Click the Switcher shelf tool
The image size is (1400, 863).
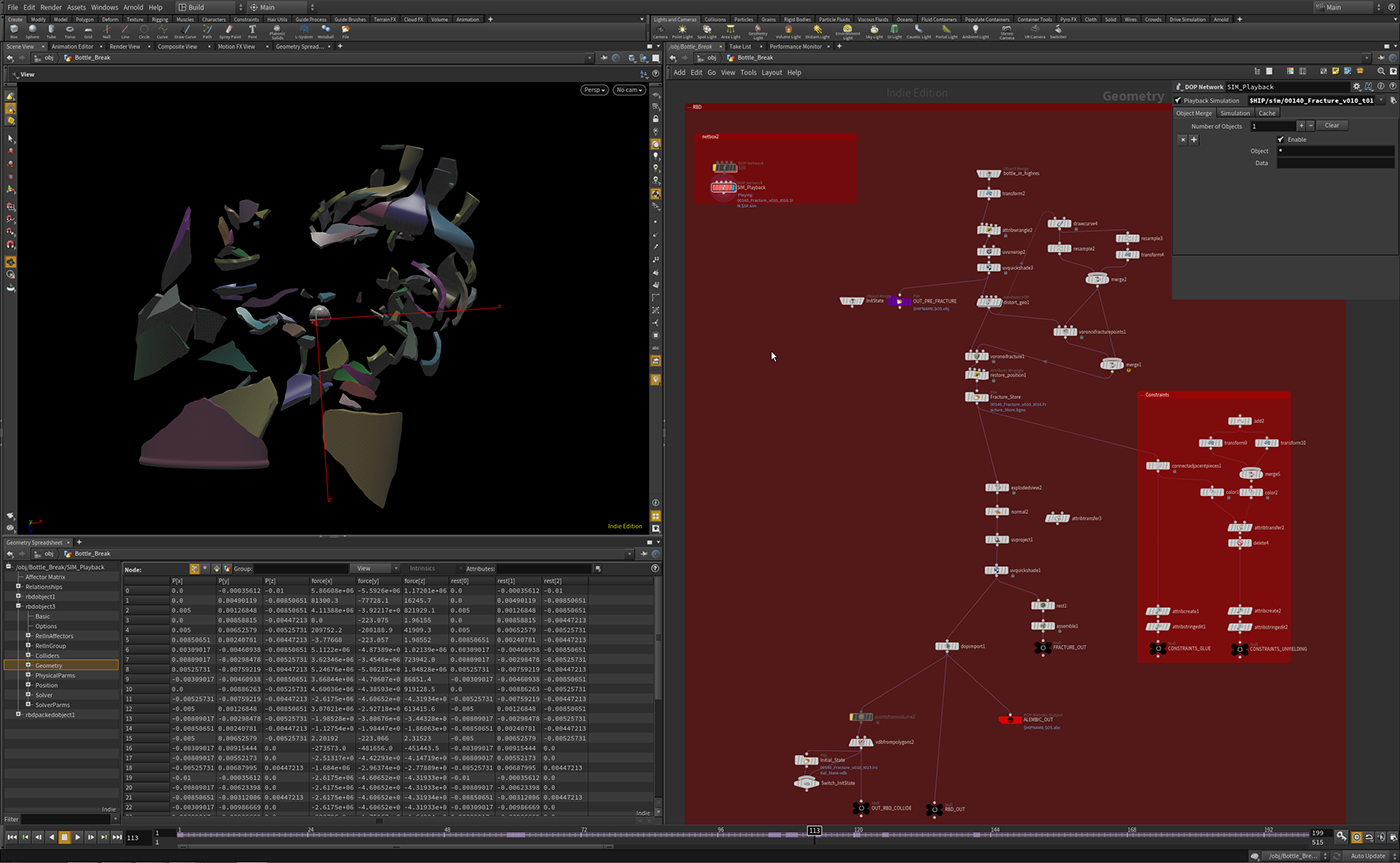(1058, 31)
